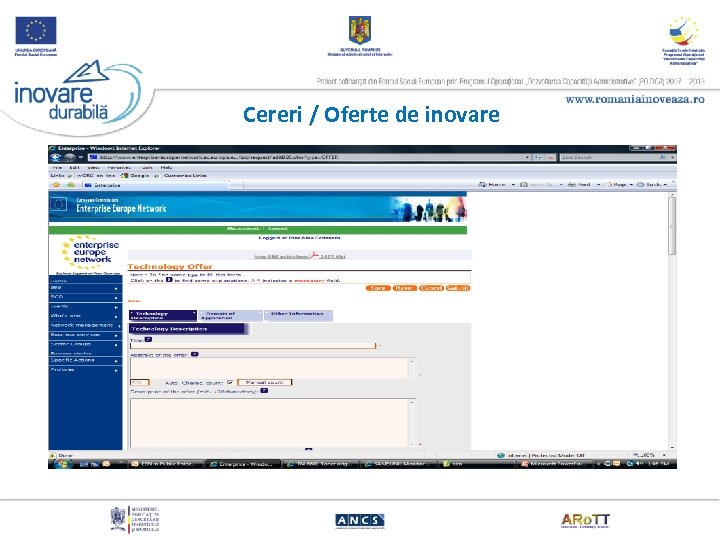Switch to the Domain of Application tab
The height and width of the screenshot is (540, 720).
[229, 315]
